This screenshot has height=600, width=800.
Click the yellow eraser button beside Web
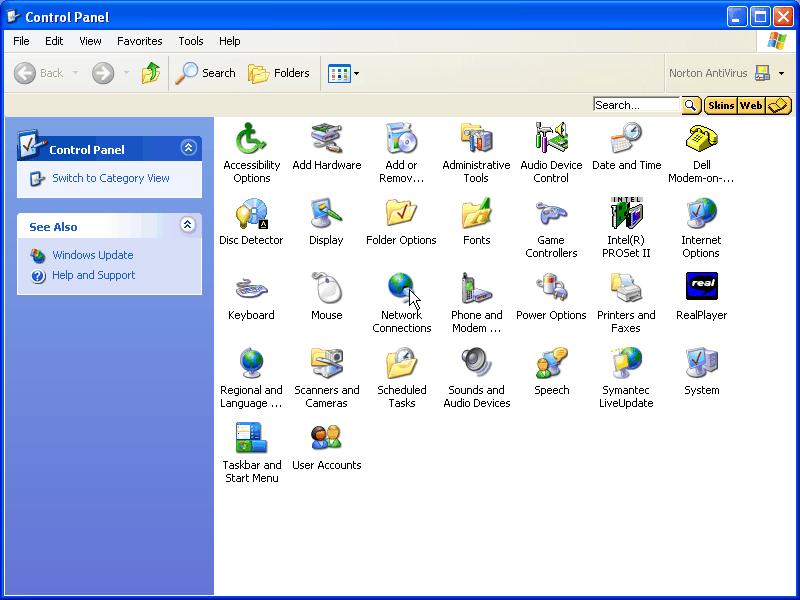point(778,106)
